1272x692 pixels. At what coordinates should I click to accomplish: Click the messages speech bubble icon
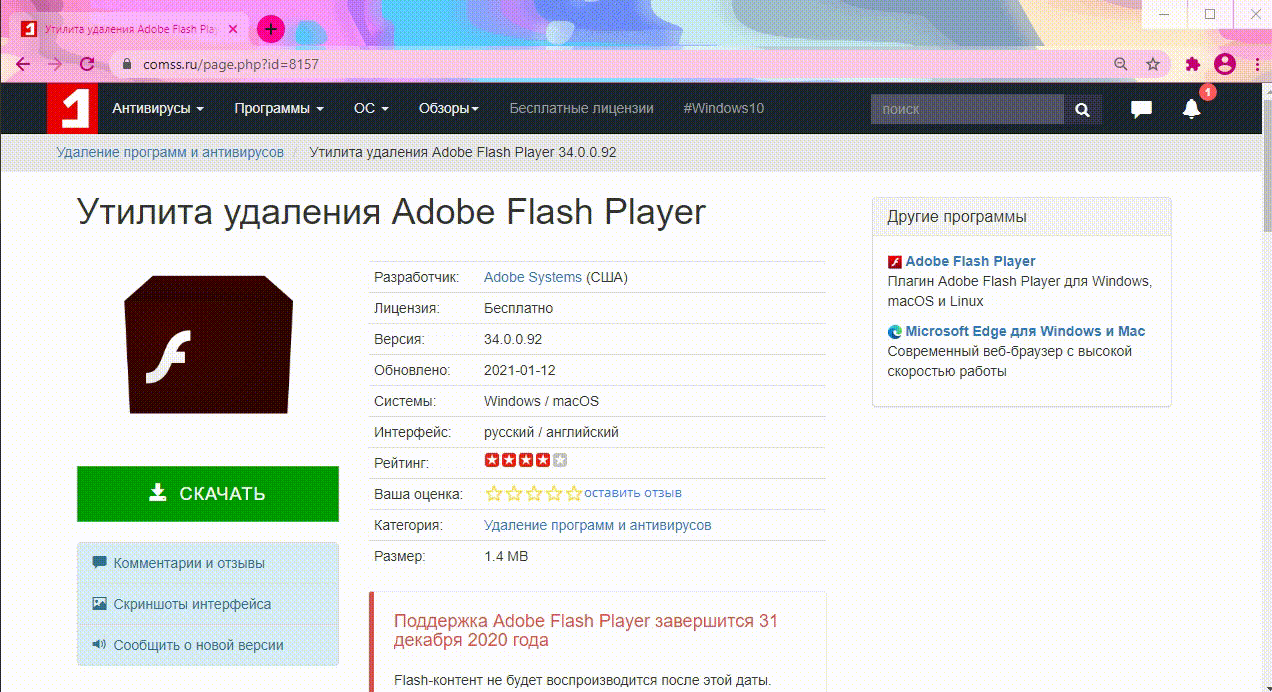[x=1141, y=110]
